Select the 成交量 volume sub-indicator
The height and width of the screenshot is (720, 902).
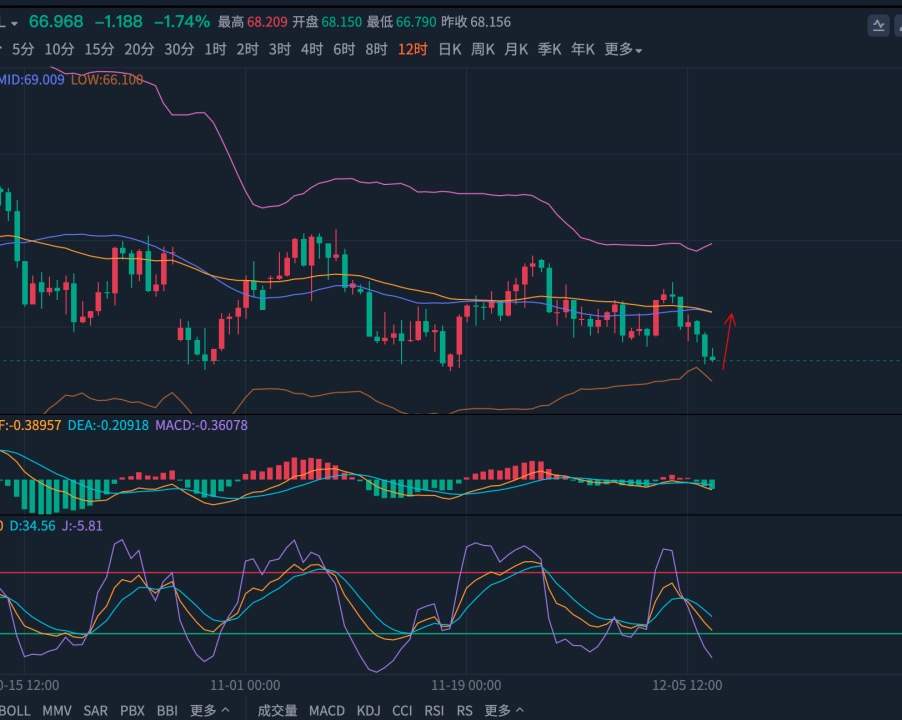[x=277, y=711]
